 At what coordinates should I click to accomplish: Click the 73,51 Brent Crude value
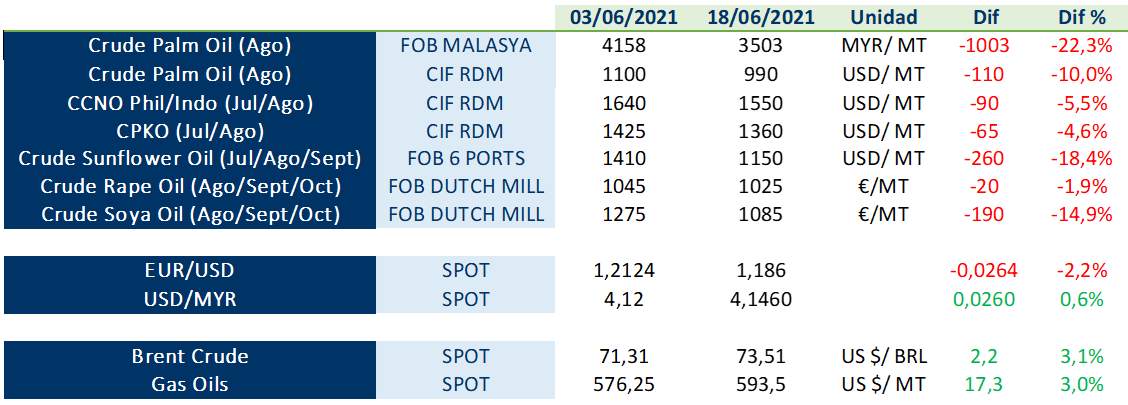point(760,356)
